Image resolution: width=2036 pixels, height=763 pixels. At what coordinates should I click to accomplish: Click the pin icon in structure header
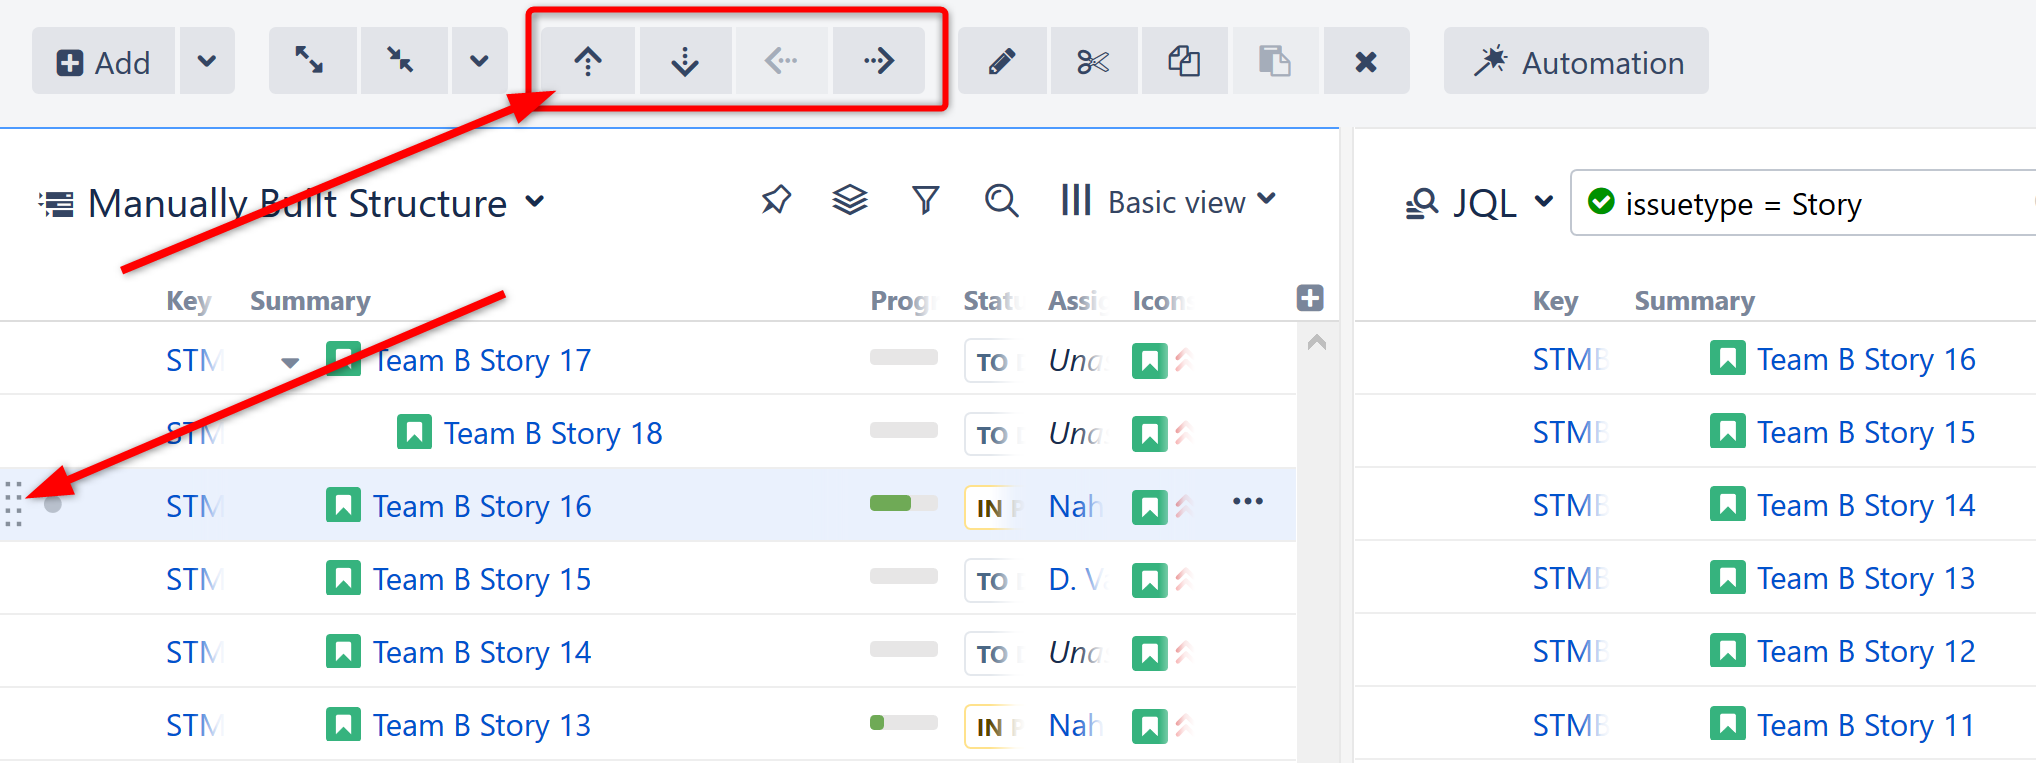tap(776, 201)
